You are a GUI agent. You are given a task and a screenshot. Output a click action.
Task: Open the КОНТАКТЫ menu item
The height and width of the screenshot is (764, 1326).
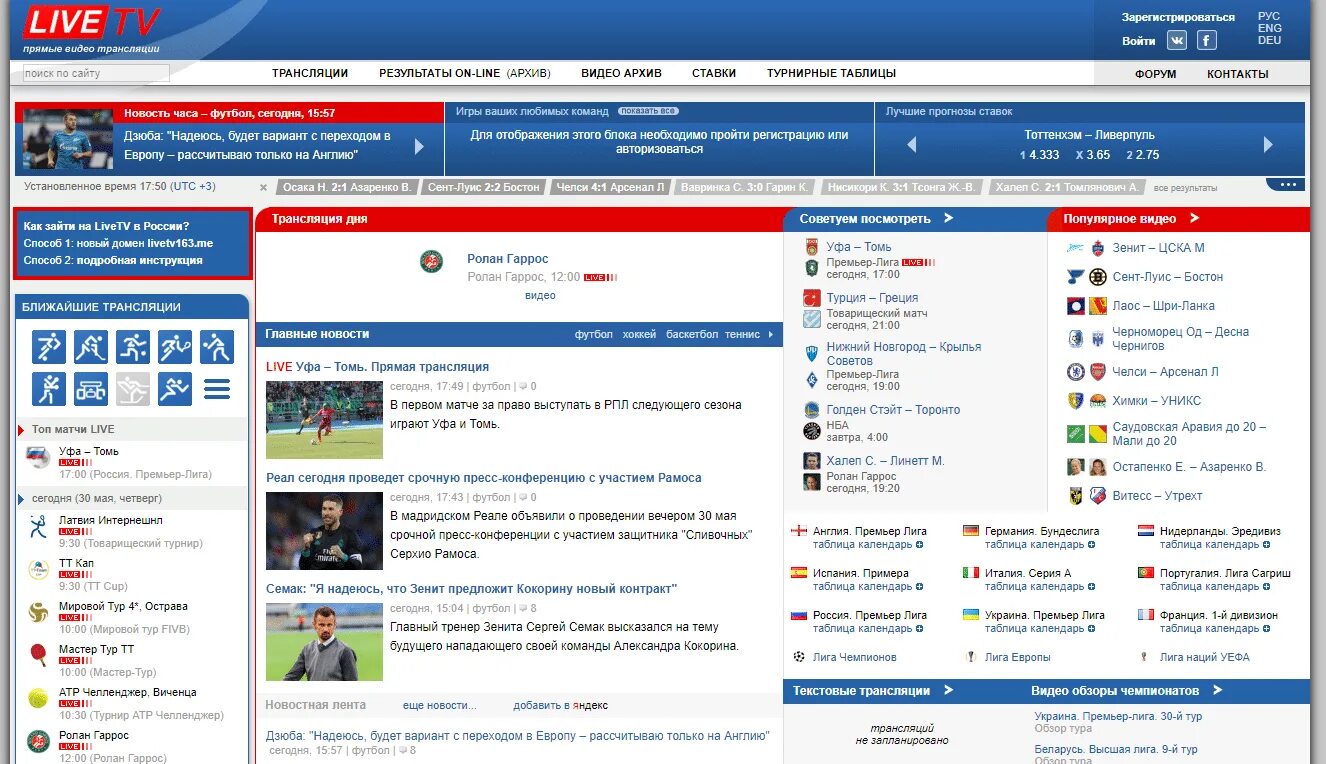(x=1237, y=74)
